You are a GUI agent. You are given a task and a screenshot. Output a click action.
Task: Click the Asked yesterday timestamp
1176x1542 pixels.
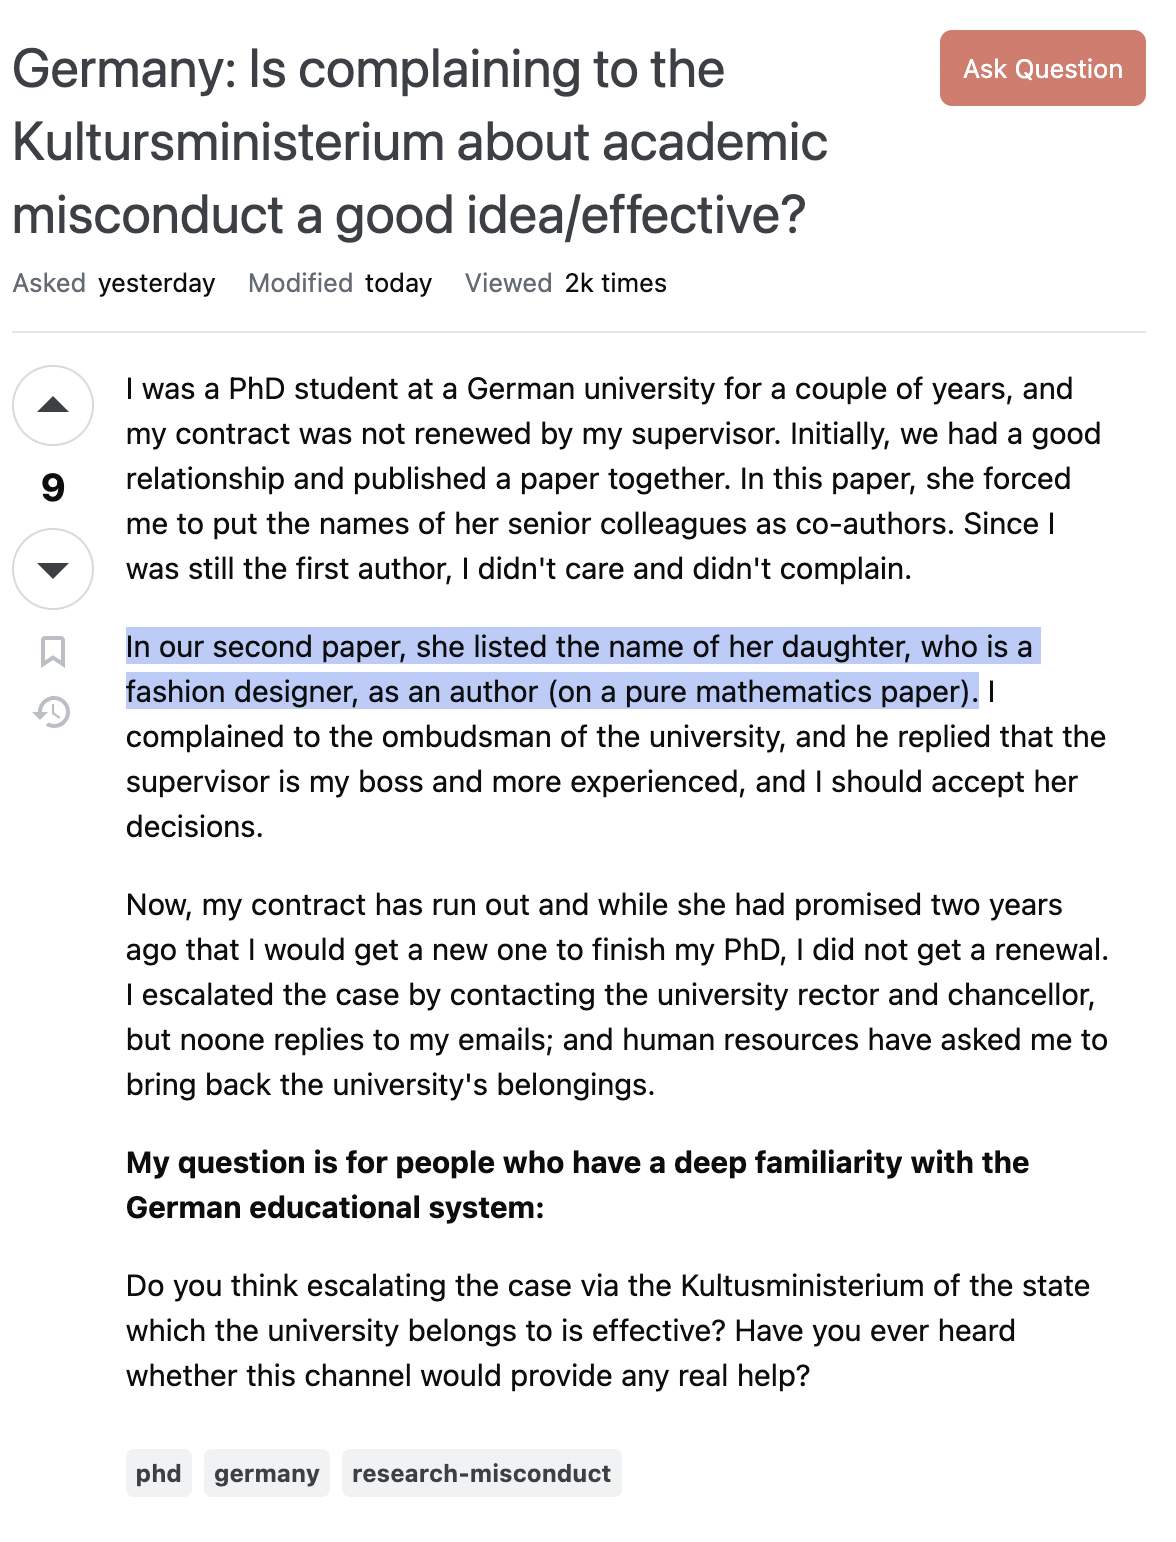tap(114, 283)
